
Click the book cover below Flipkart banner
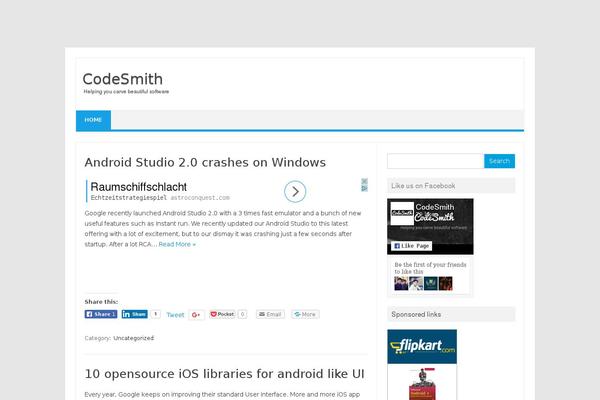(x=422, y=384)
